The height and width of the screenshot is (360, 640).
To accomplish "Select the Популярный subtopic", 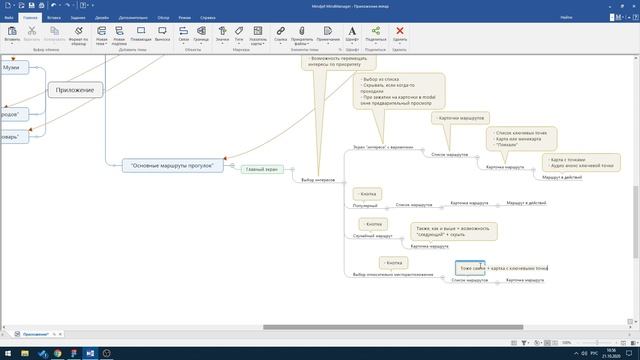I will pos(365,206).
